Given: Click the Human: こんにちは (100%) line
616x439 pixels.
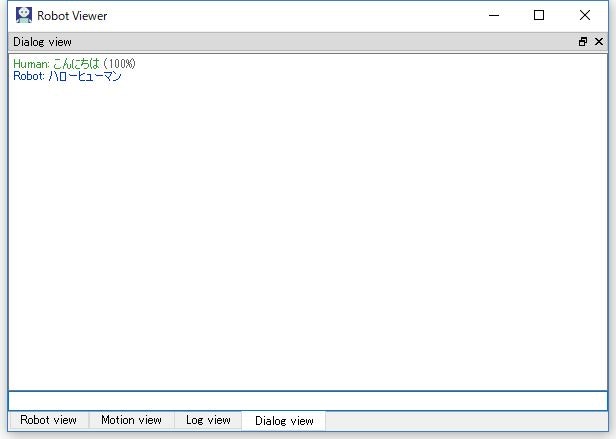Looking at the screenshot, I should pos(74,63).
